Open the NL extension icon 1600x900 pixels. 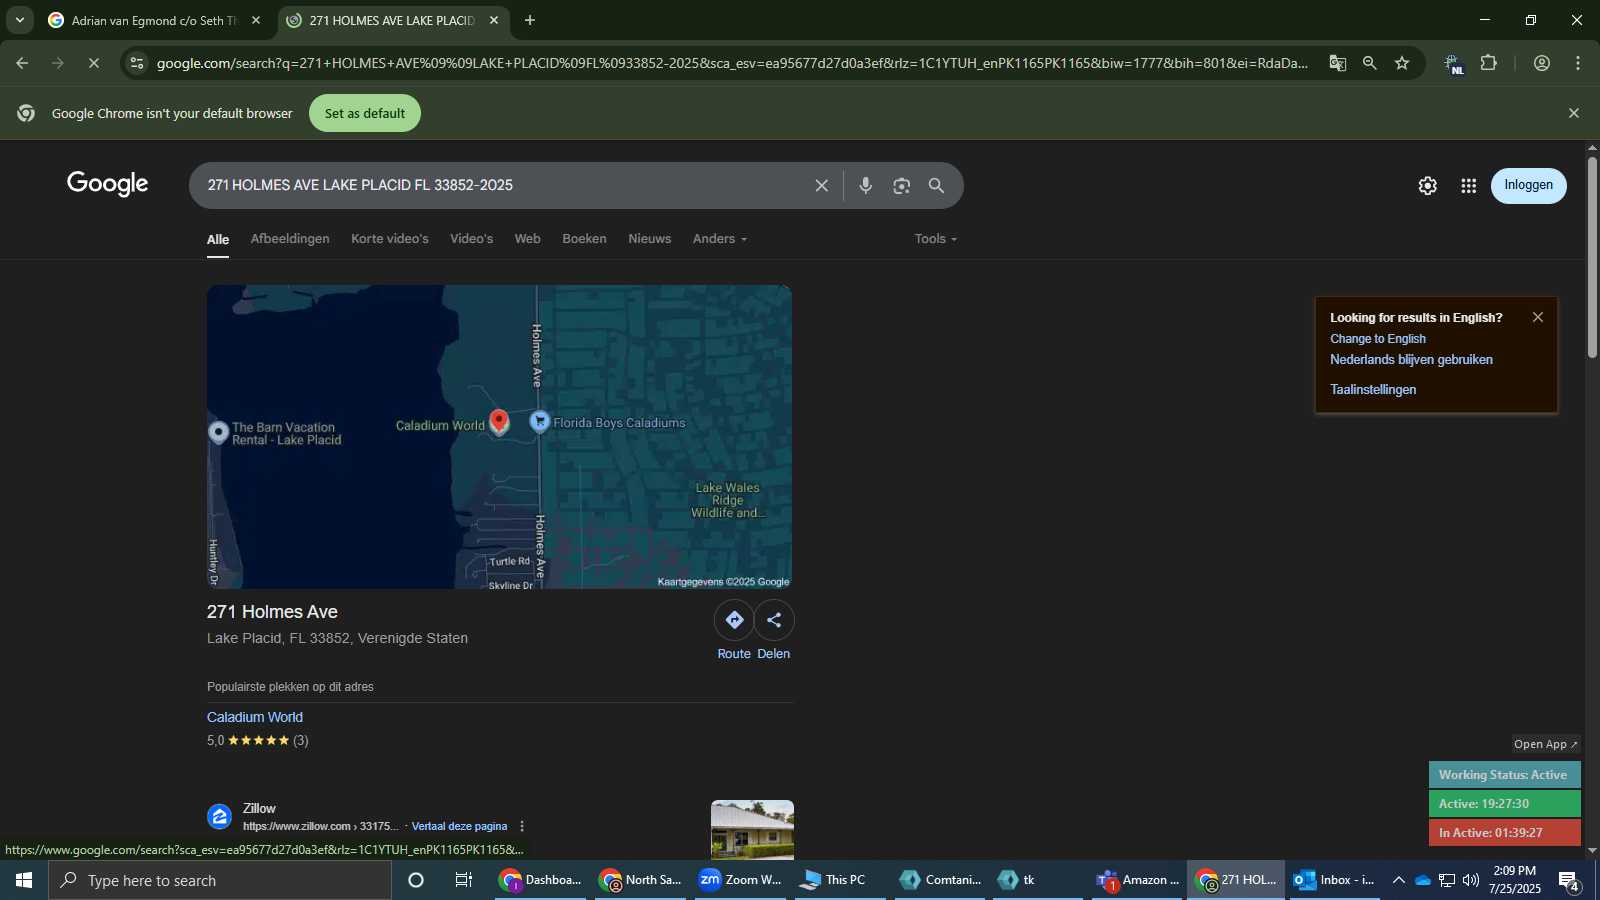[1454, 64]
